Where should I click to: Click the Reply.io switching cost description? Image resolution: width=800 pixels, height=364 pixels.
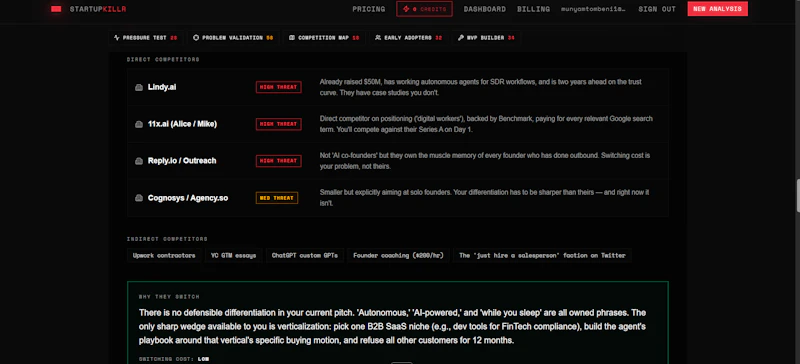(485, 161)
